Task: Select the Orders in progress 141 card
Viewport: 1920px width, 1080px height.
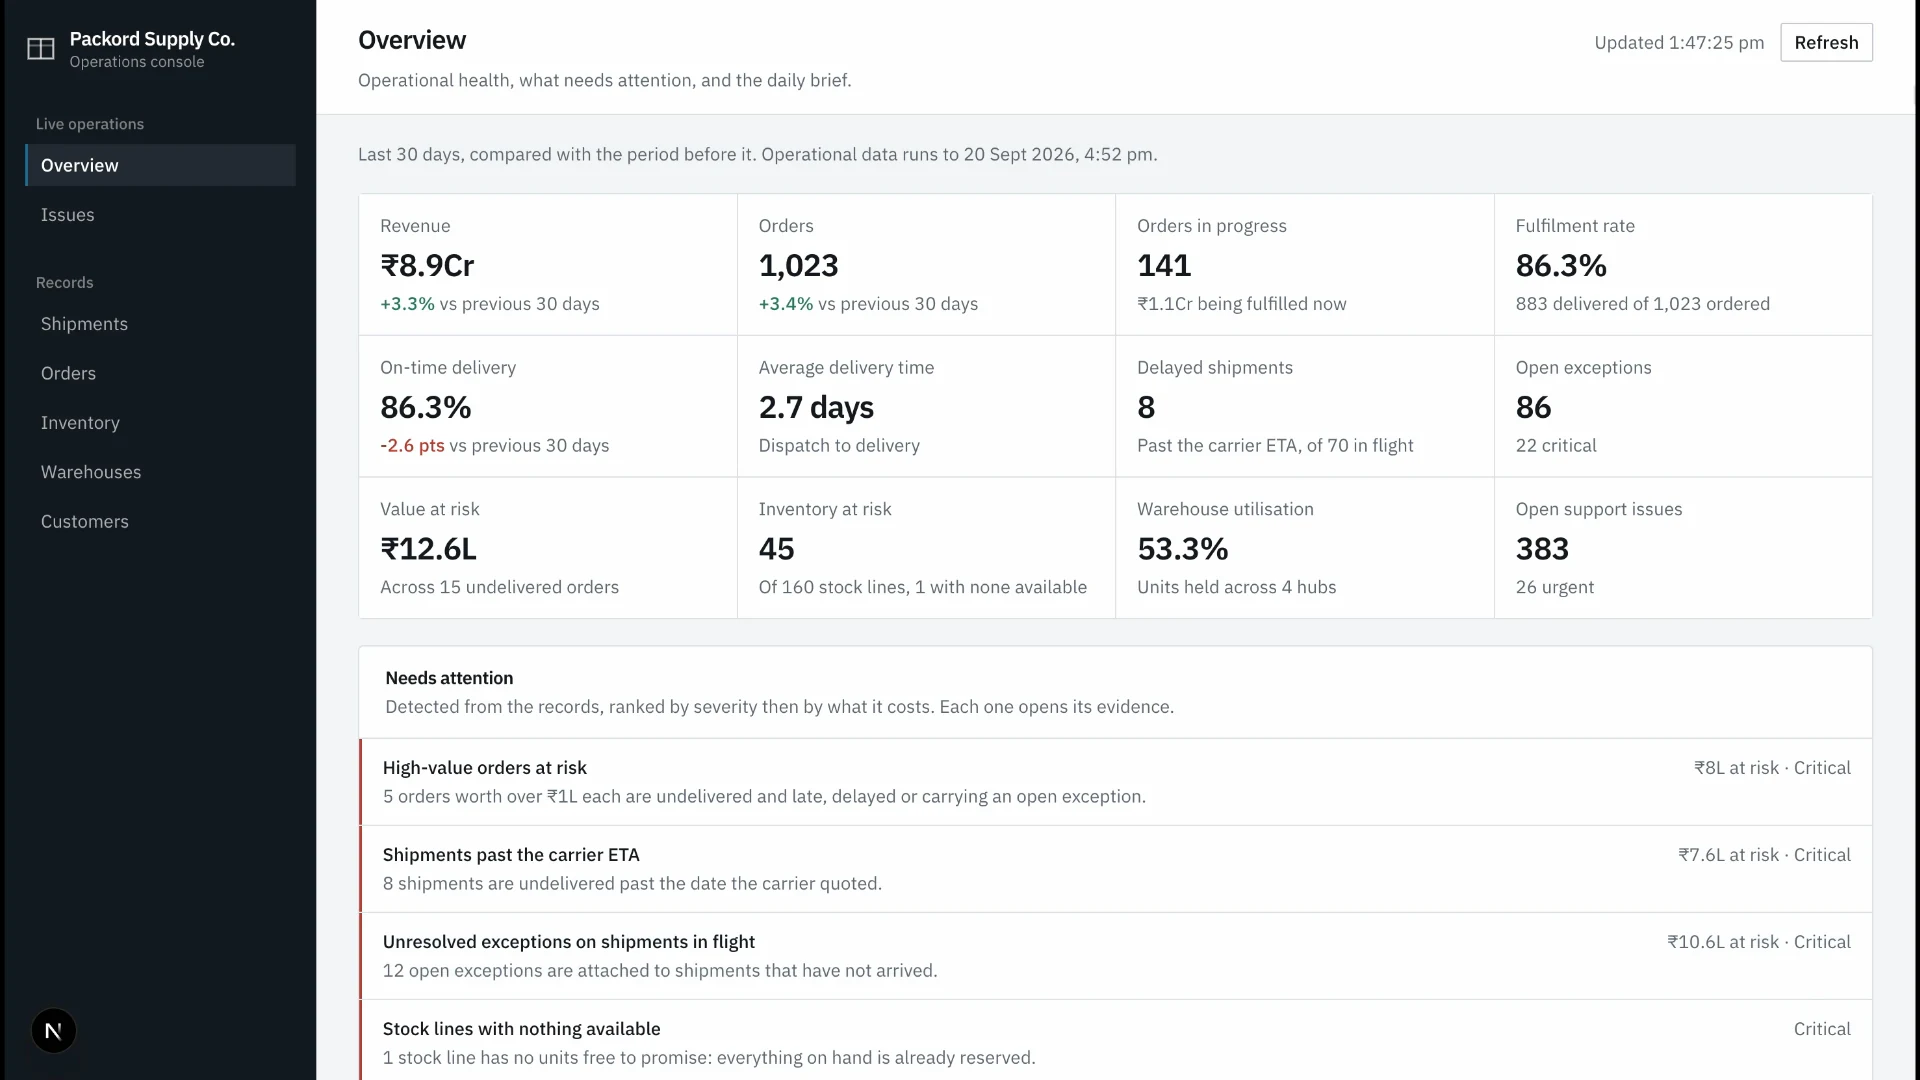Action: click(1305, 265)
